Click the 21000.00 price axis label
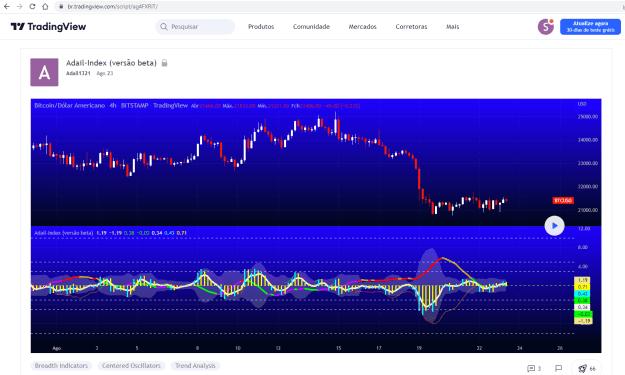Viewport: 625px width, 375px height. tap(588, 210)
